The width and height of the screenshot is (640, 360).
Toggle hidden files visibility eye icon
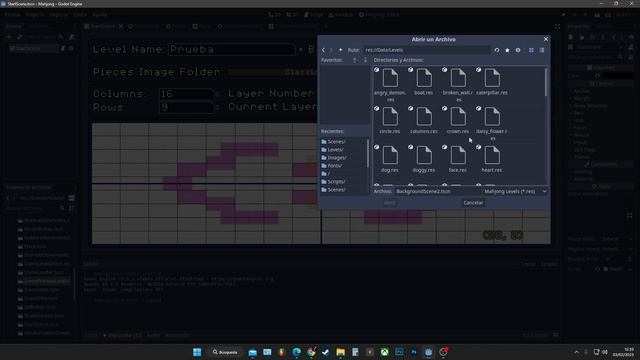(x=518, y=50)
